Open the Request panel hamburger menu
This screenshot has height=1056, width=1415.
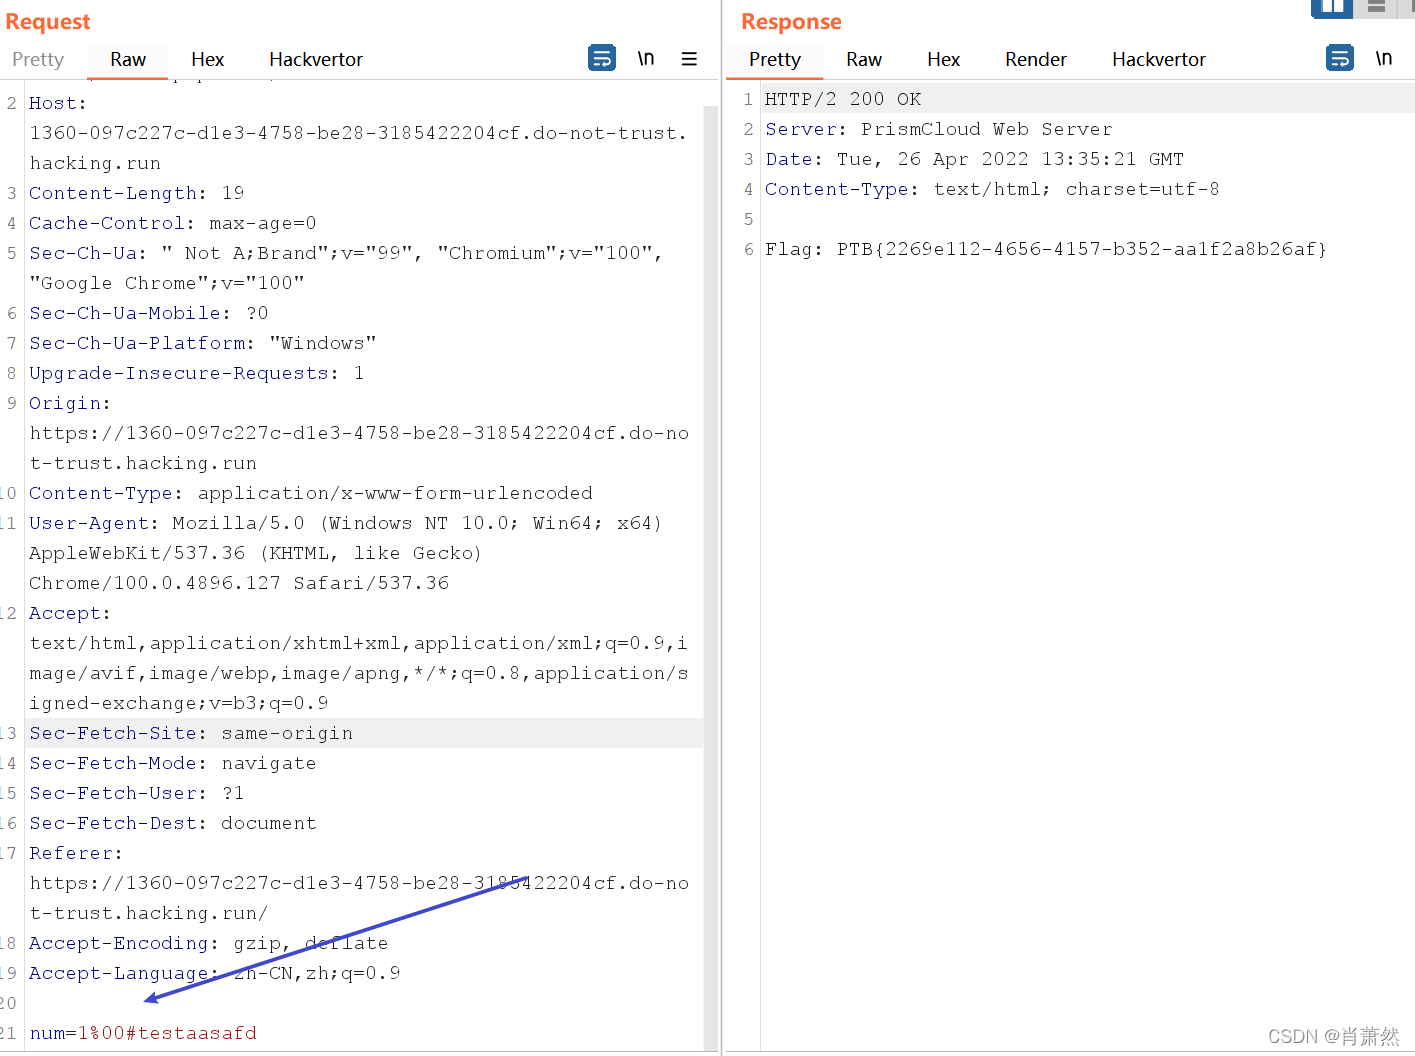tap(689, 59)
